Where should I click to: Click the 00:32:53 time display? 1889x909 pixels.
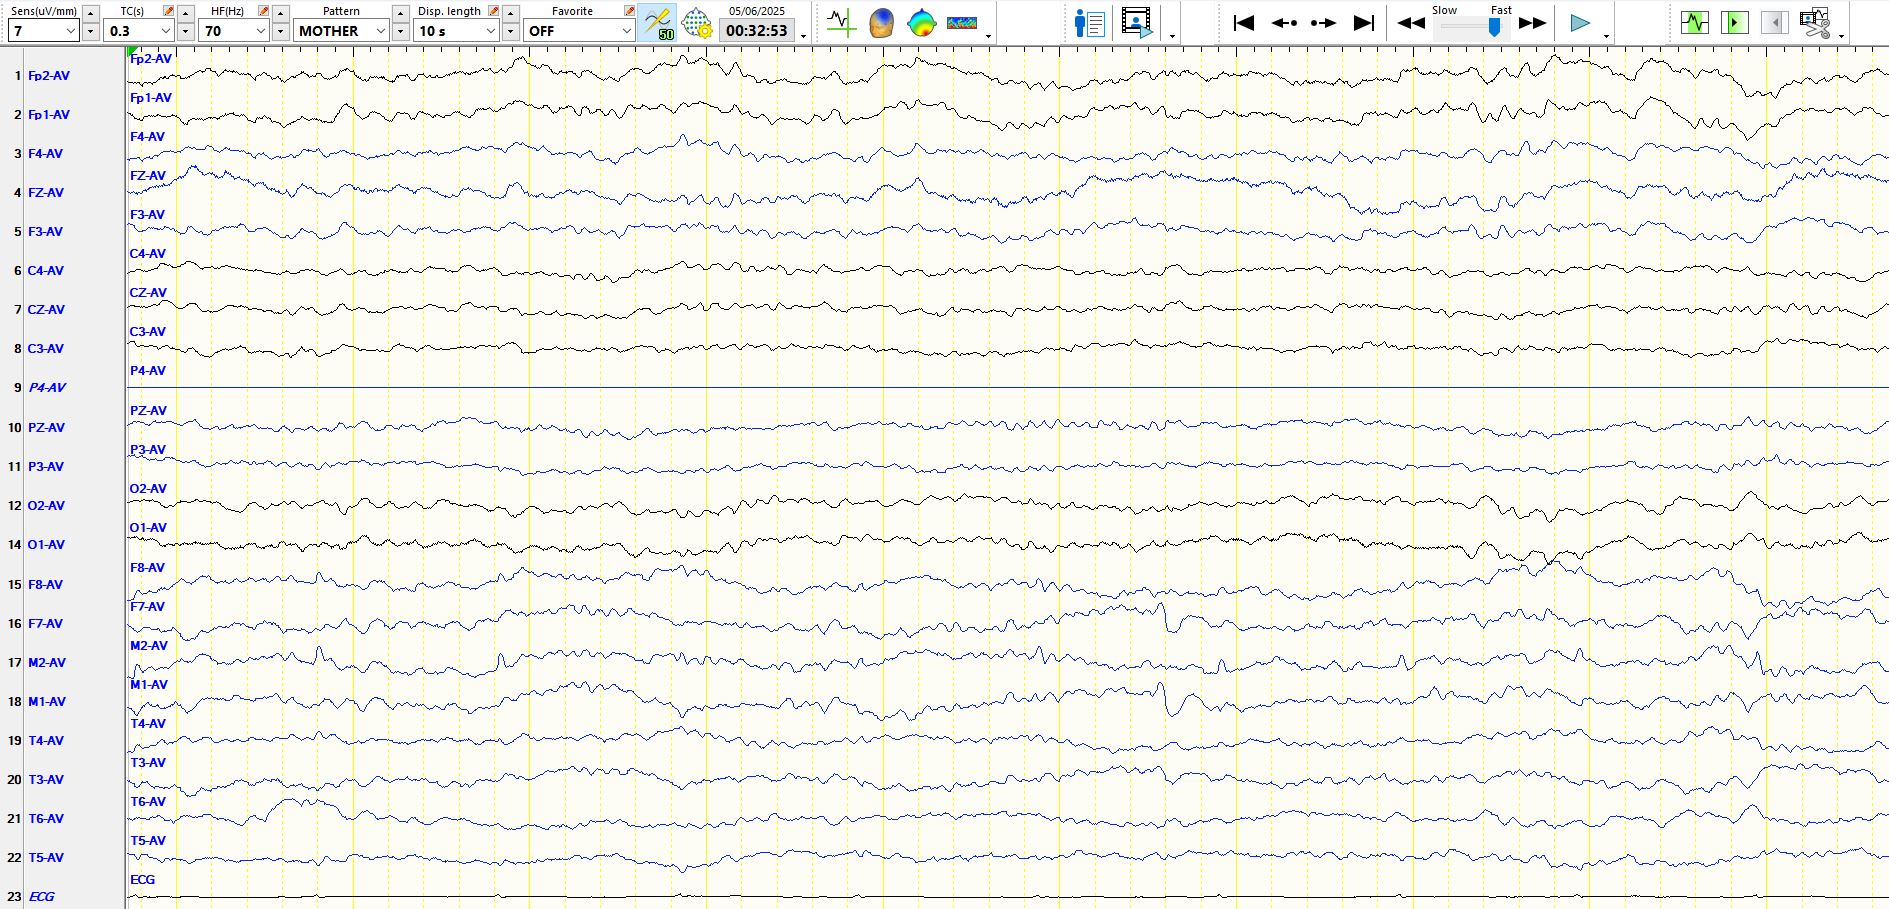[756, 31]
